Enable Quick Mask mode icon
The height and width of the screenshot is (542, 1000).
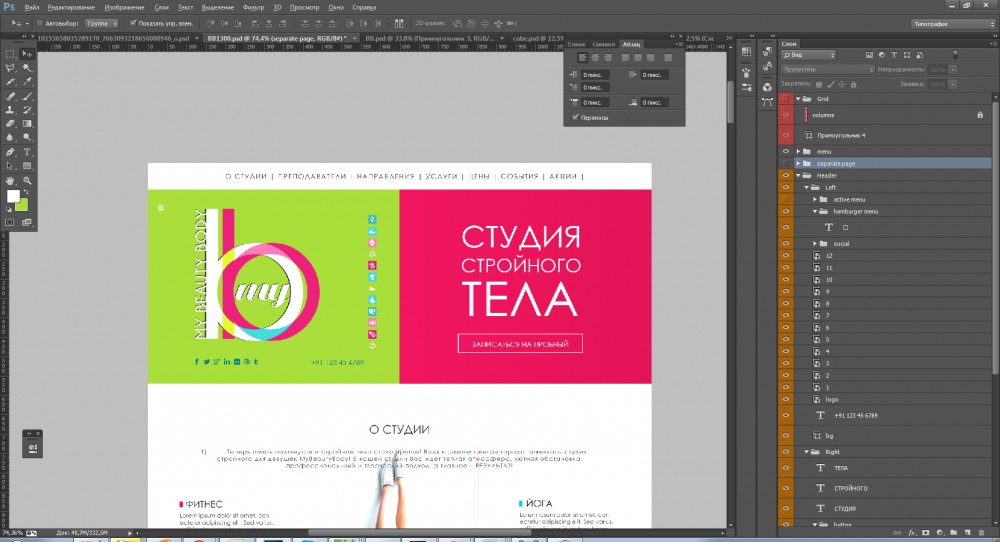click(x=10, y=223)
